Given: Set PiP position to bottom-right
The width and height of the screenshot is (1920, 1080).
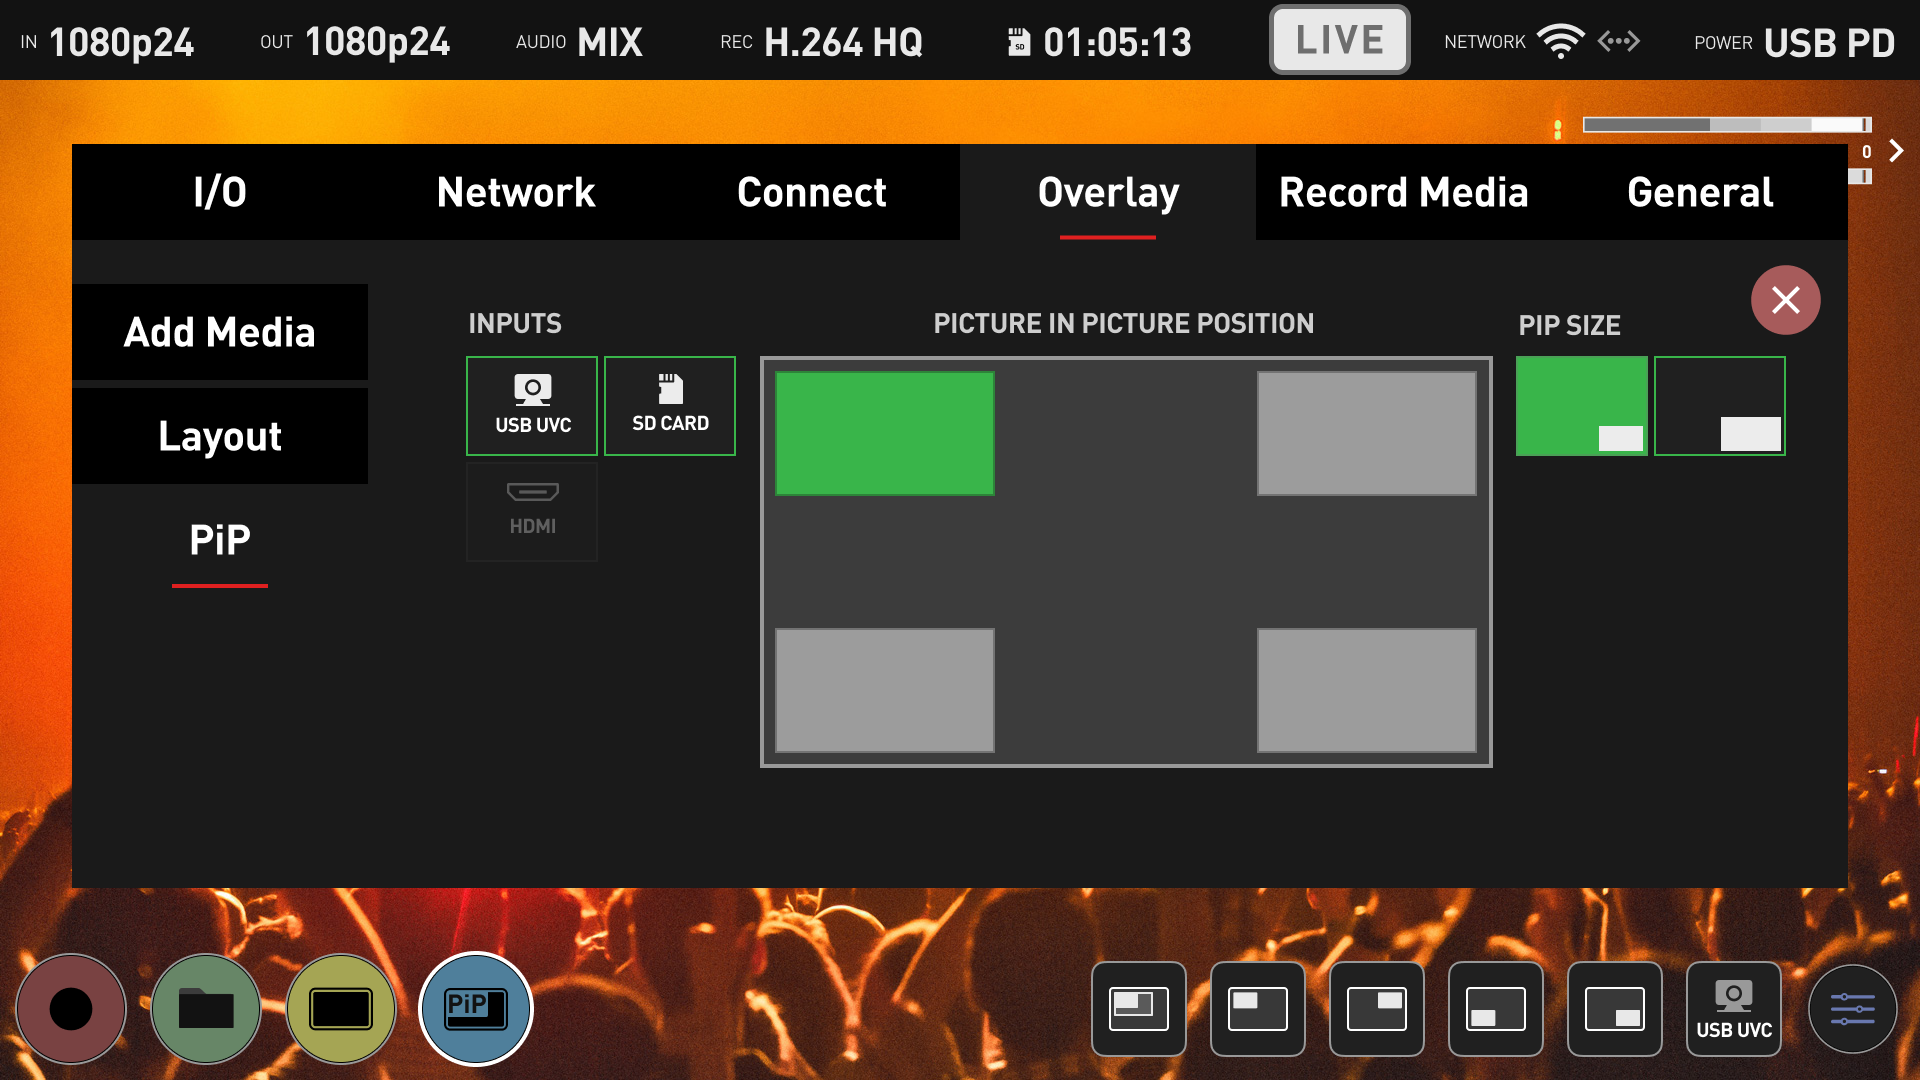Looking at the screenshot, I should 1366,690.
